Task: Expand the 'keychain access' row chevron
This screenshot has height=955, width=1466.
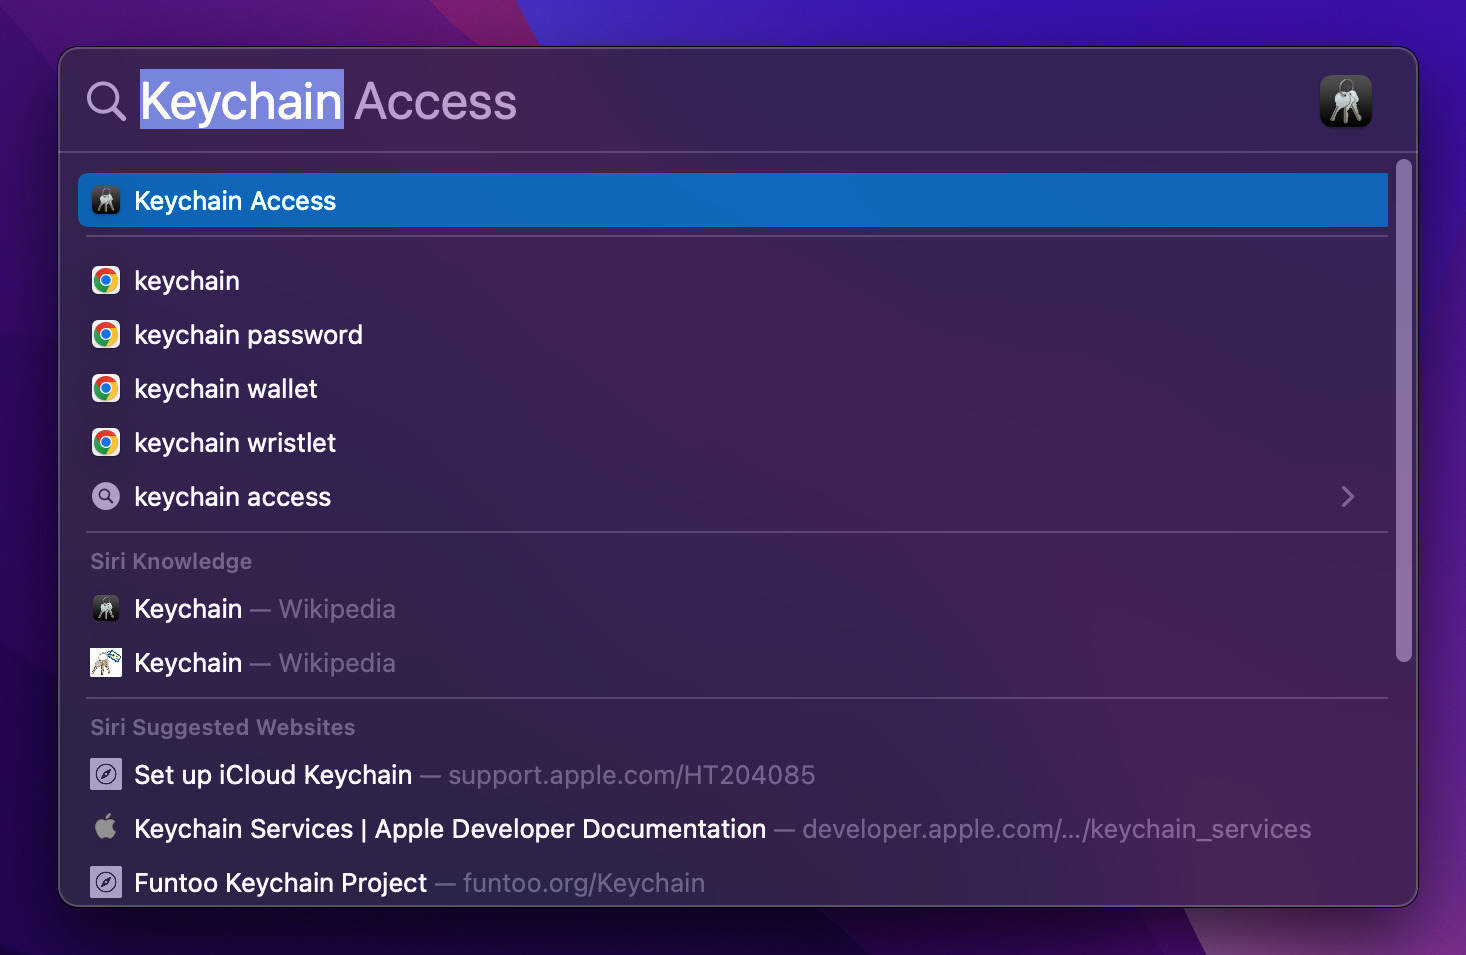Action: [x=1348, y=497]
